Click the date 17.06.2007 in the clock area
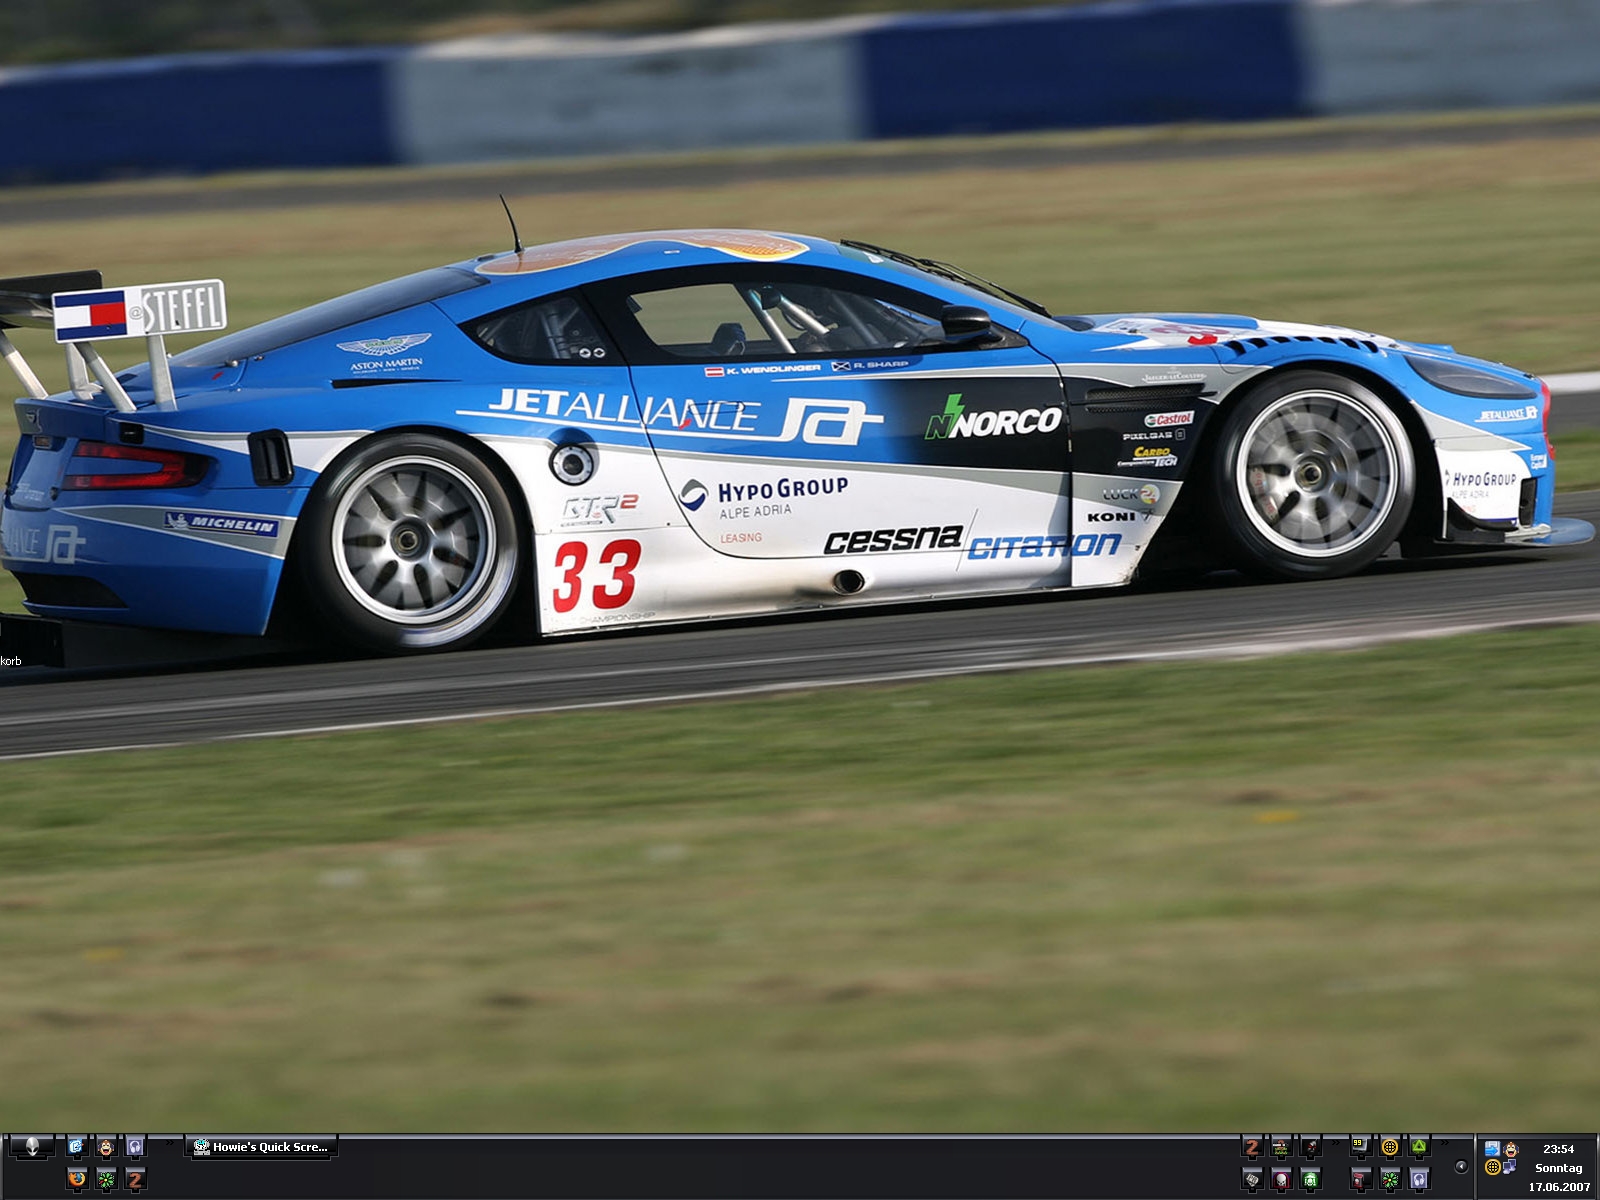This screenshot has width=1600, height=1200. pyautogui.click(x=1558, y=1187)
